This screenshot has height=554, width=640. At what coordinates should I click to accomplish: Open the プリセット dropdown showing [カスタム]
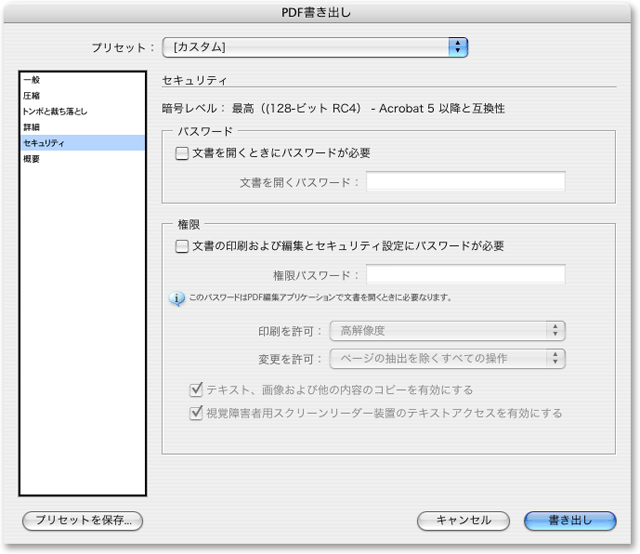[x=316, y=47]
